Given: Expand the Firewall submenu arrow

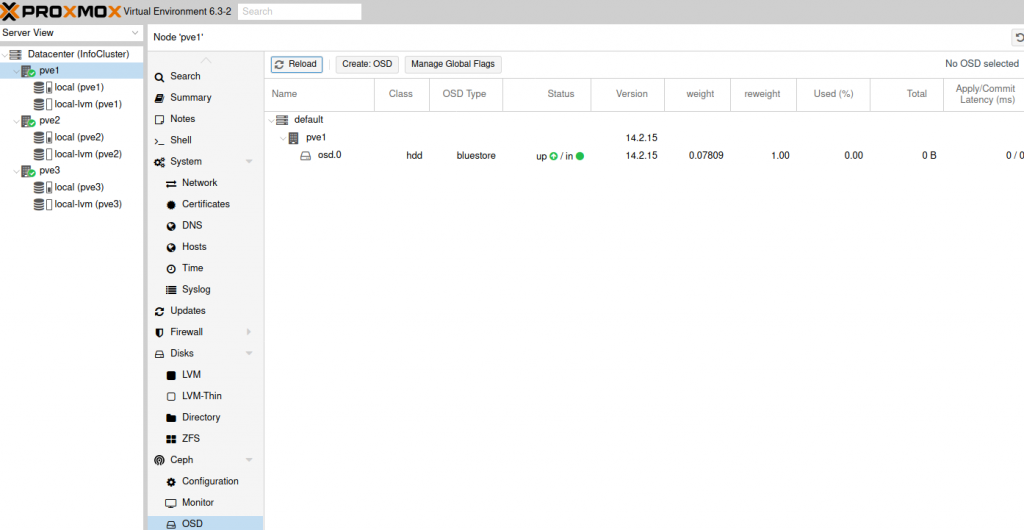Looking at the screenshot, I should point(249,332).
